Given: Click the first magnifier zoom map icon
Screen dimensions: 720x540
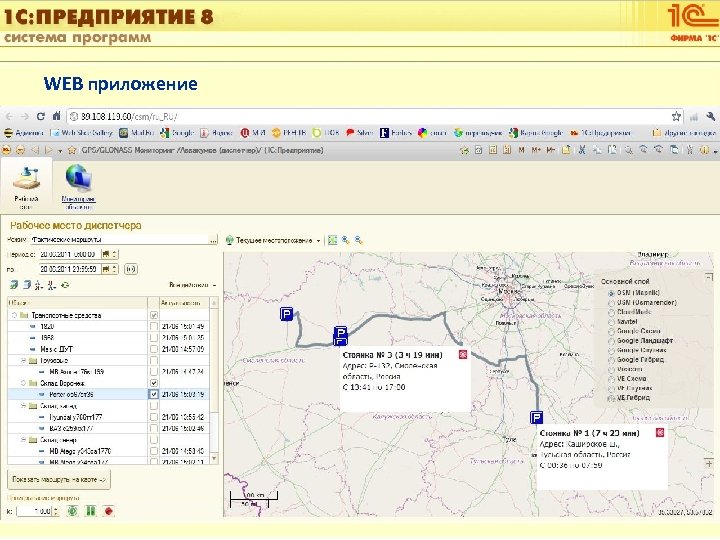Looking at the screenshot, I should pos(345,240).
